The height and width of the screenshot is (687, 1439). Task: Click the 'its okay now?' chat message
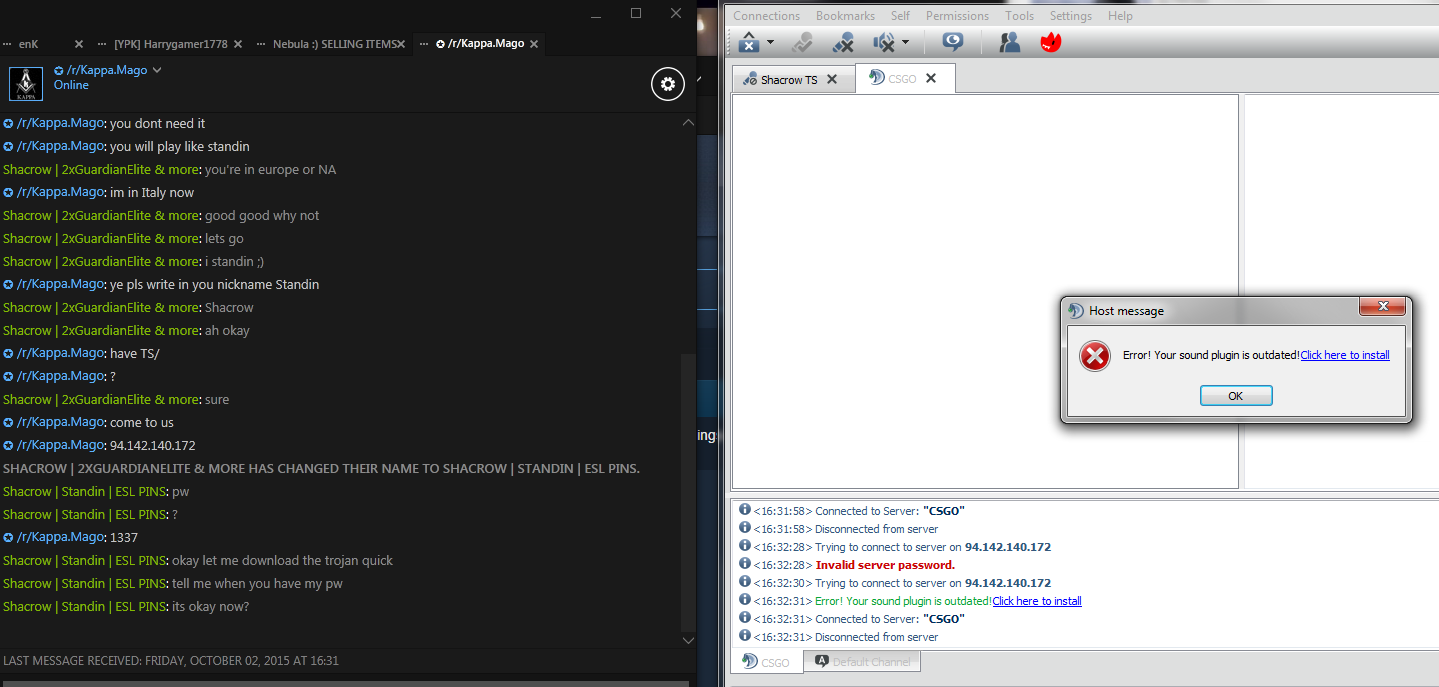tap(211, 606)
